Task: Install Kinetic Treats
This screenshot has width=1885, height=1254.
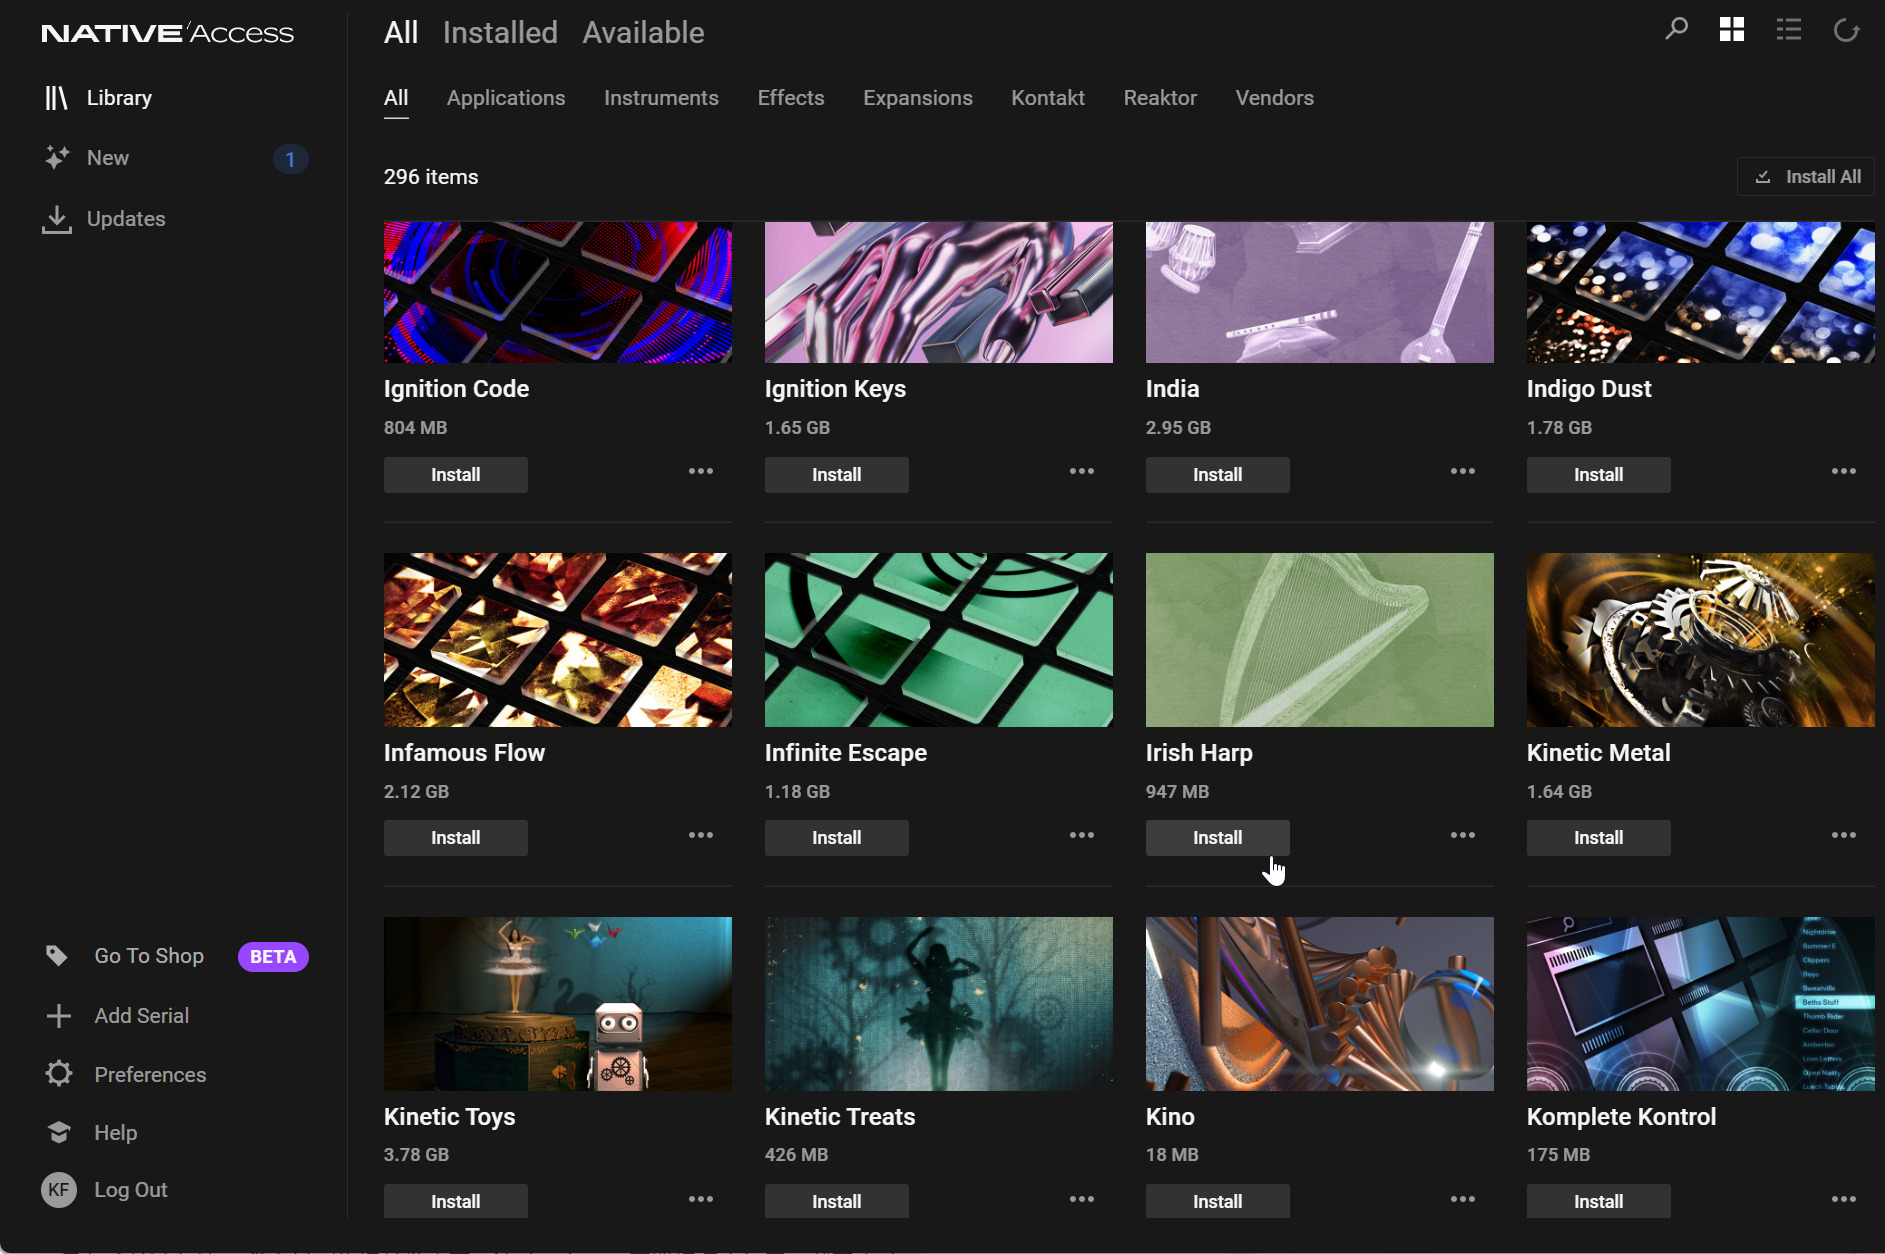Action: (837, 1201)
